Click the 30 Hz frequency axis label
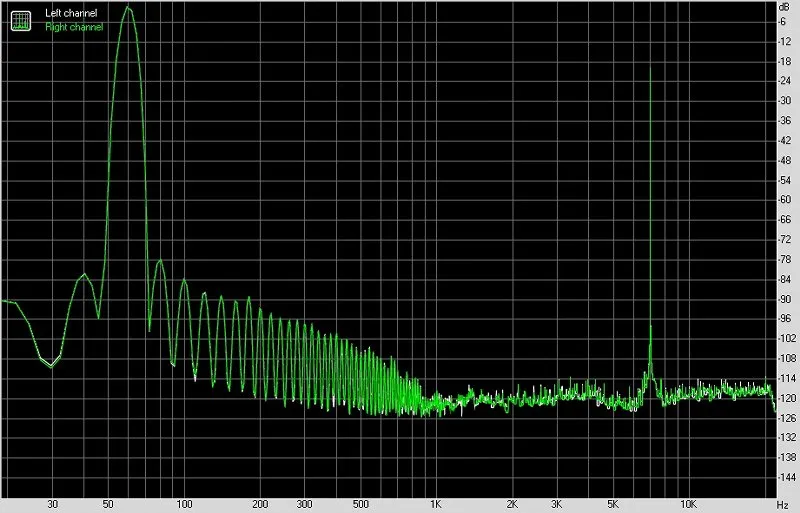 (53, 504)
